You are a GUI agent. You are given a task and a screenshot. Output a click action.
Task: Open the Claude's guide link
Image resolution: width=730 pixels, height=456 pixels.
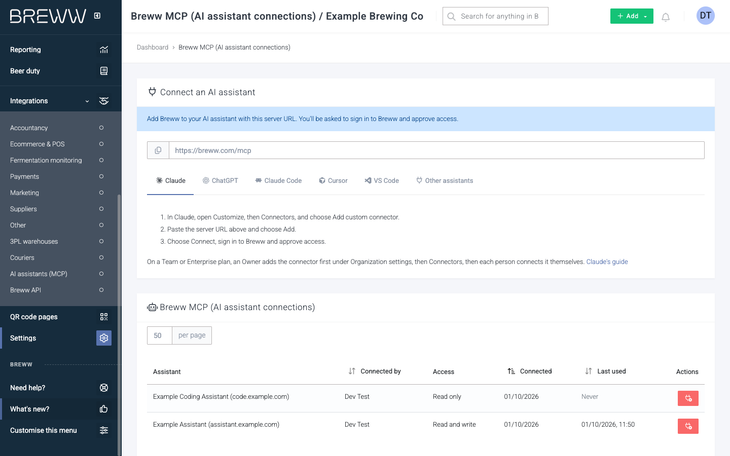coord(607,262)
